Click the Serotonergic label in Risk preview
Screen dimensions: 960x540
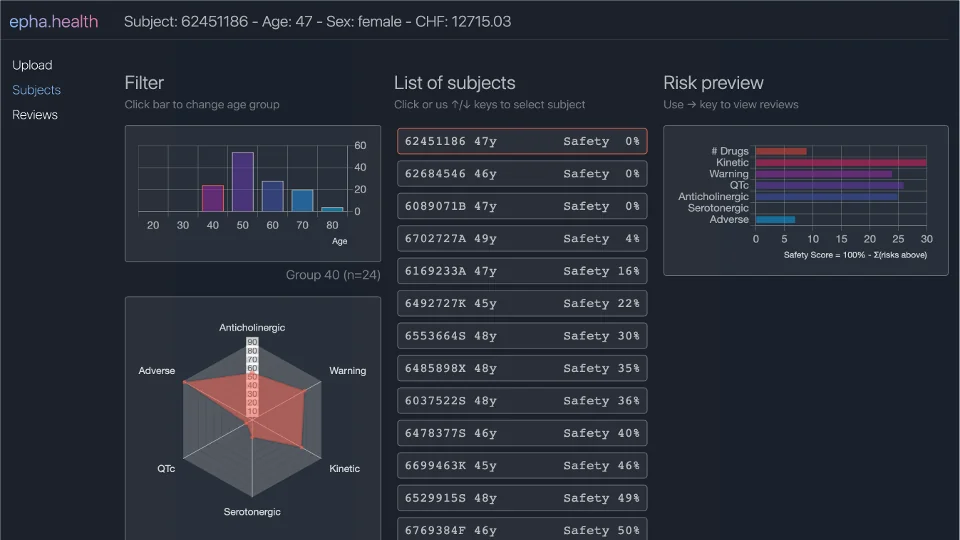tap(718, 208)
